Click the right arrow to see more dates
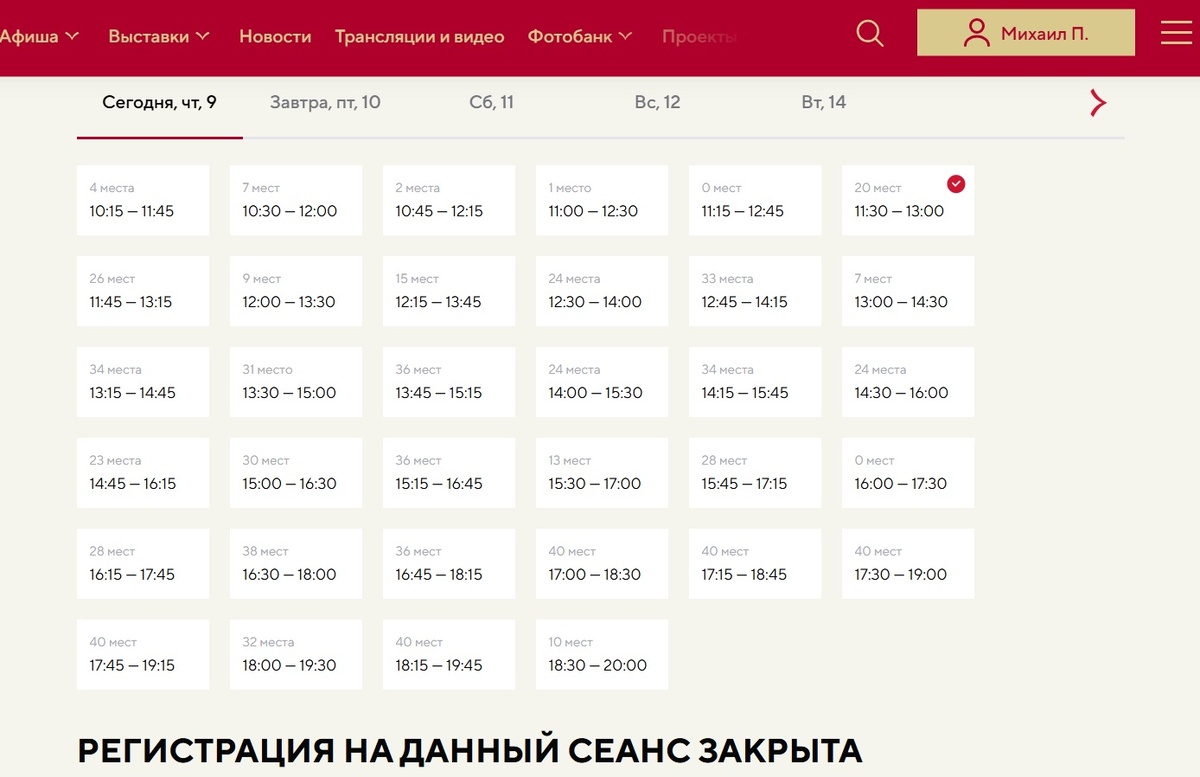This screenshot has height=777, width=1200. [1097, 102]
